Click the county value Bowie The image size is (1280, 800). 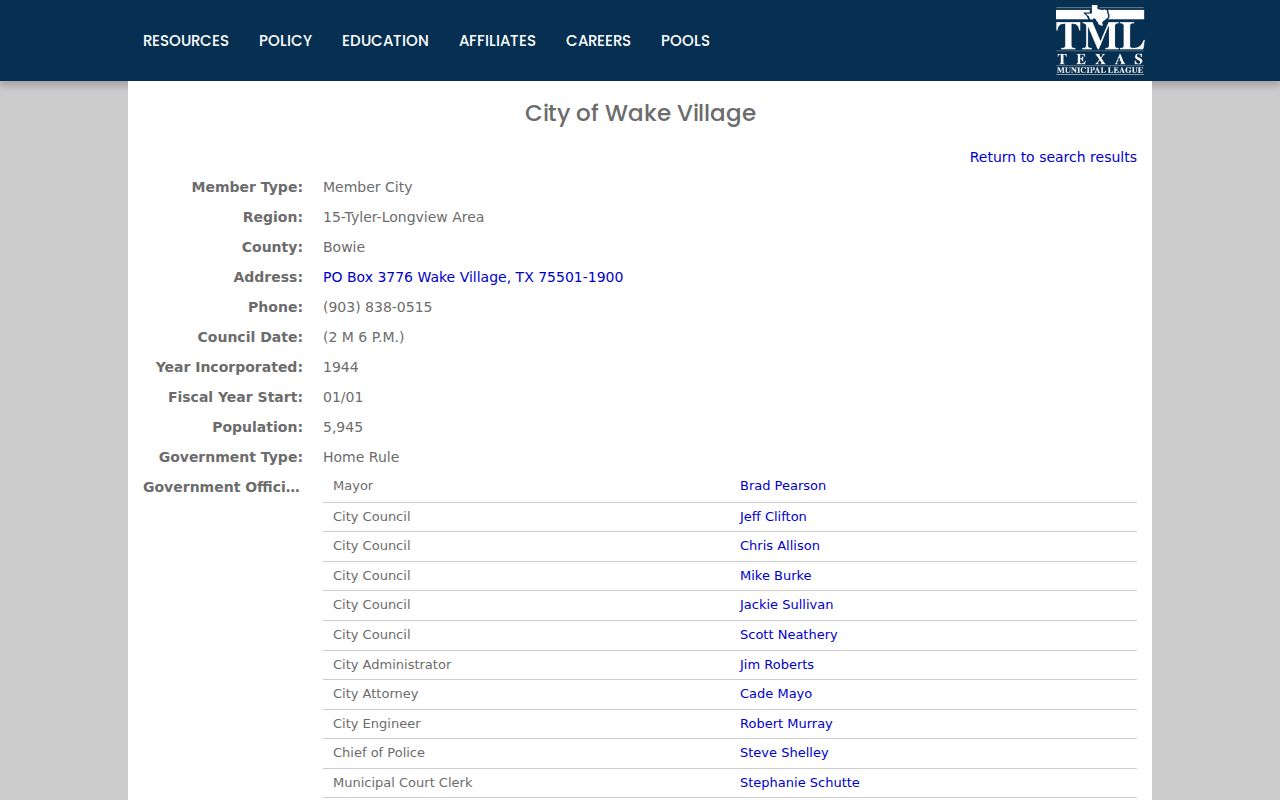344,247
